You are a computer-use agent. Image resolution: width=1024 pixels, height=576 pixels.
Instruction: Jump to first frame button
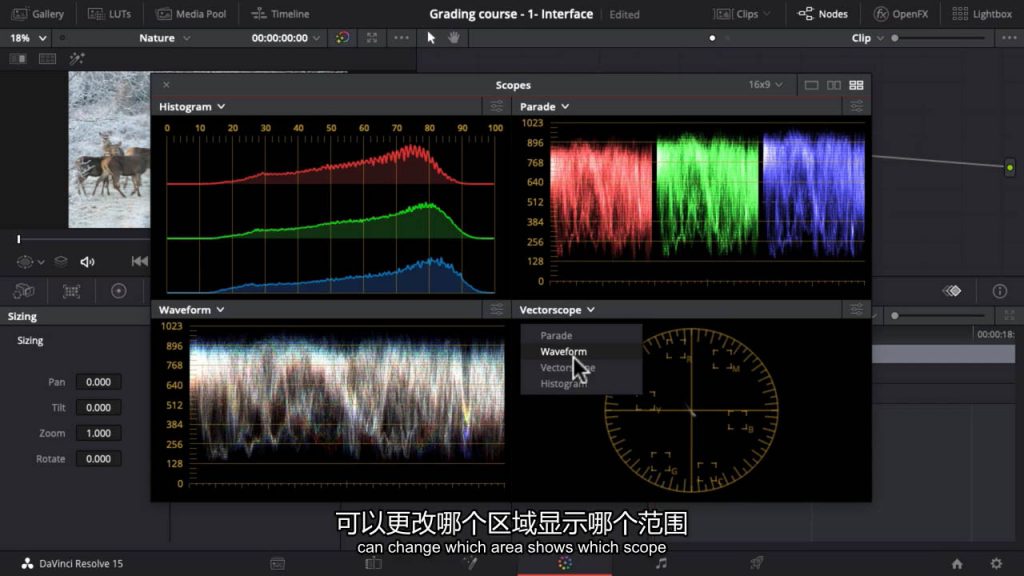pyautogui.click(x=140, y=261)
